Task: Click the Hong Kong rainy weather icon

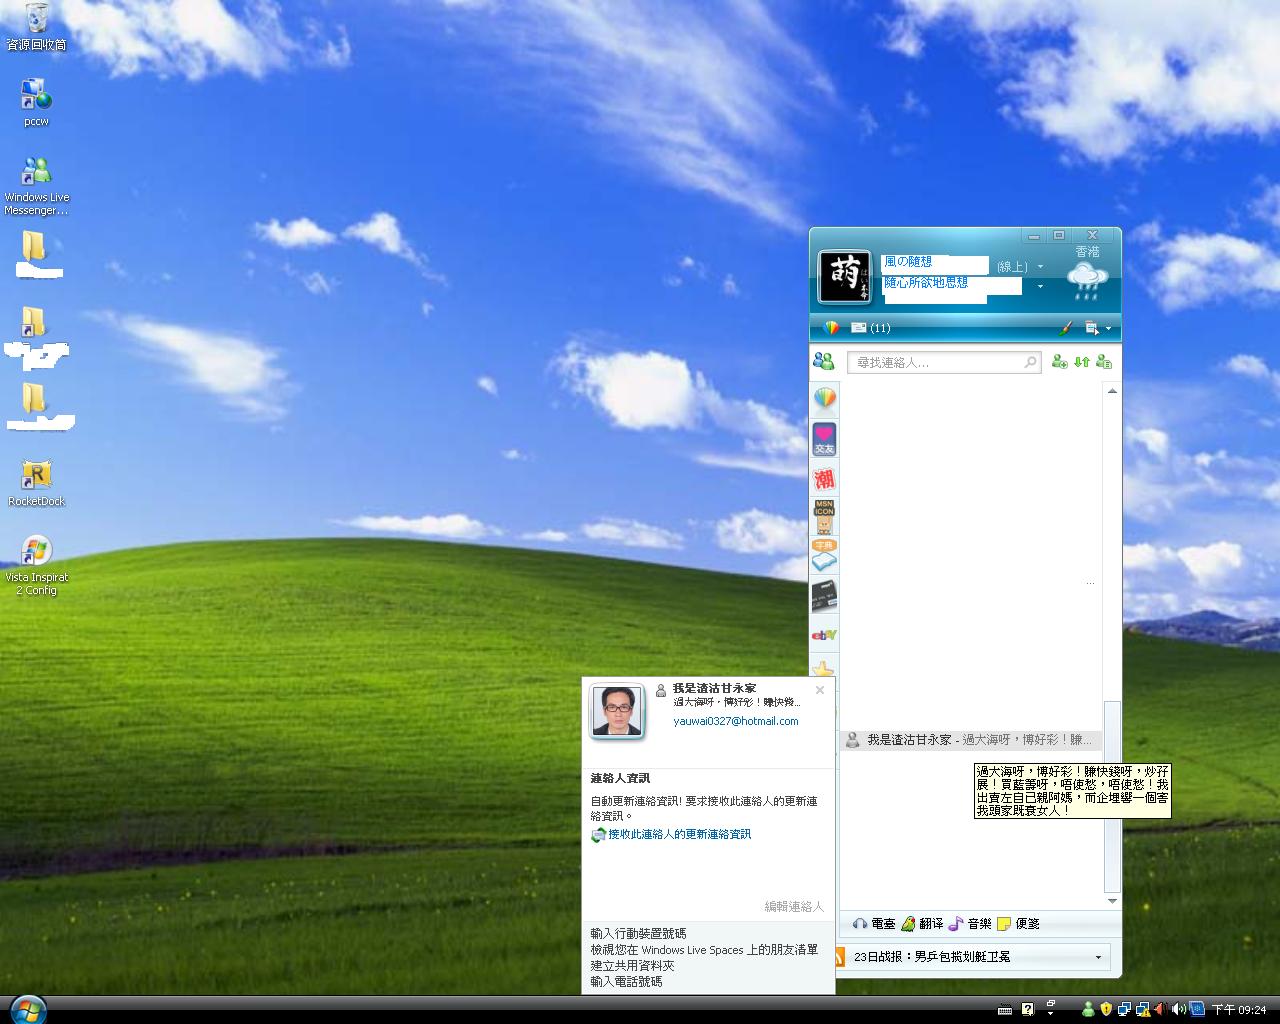Action: (x=1087, y=282)
